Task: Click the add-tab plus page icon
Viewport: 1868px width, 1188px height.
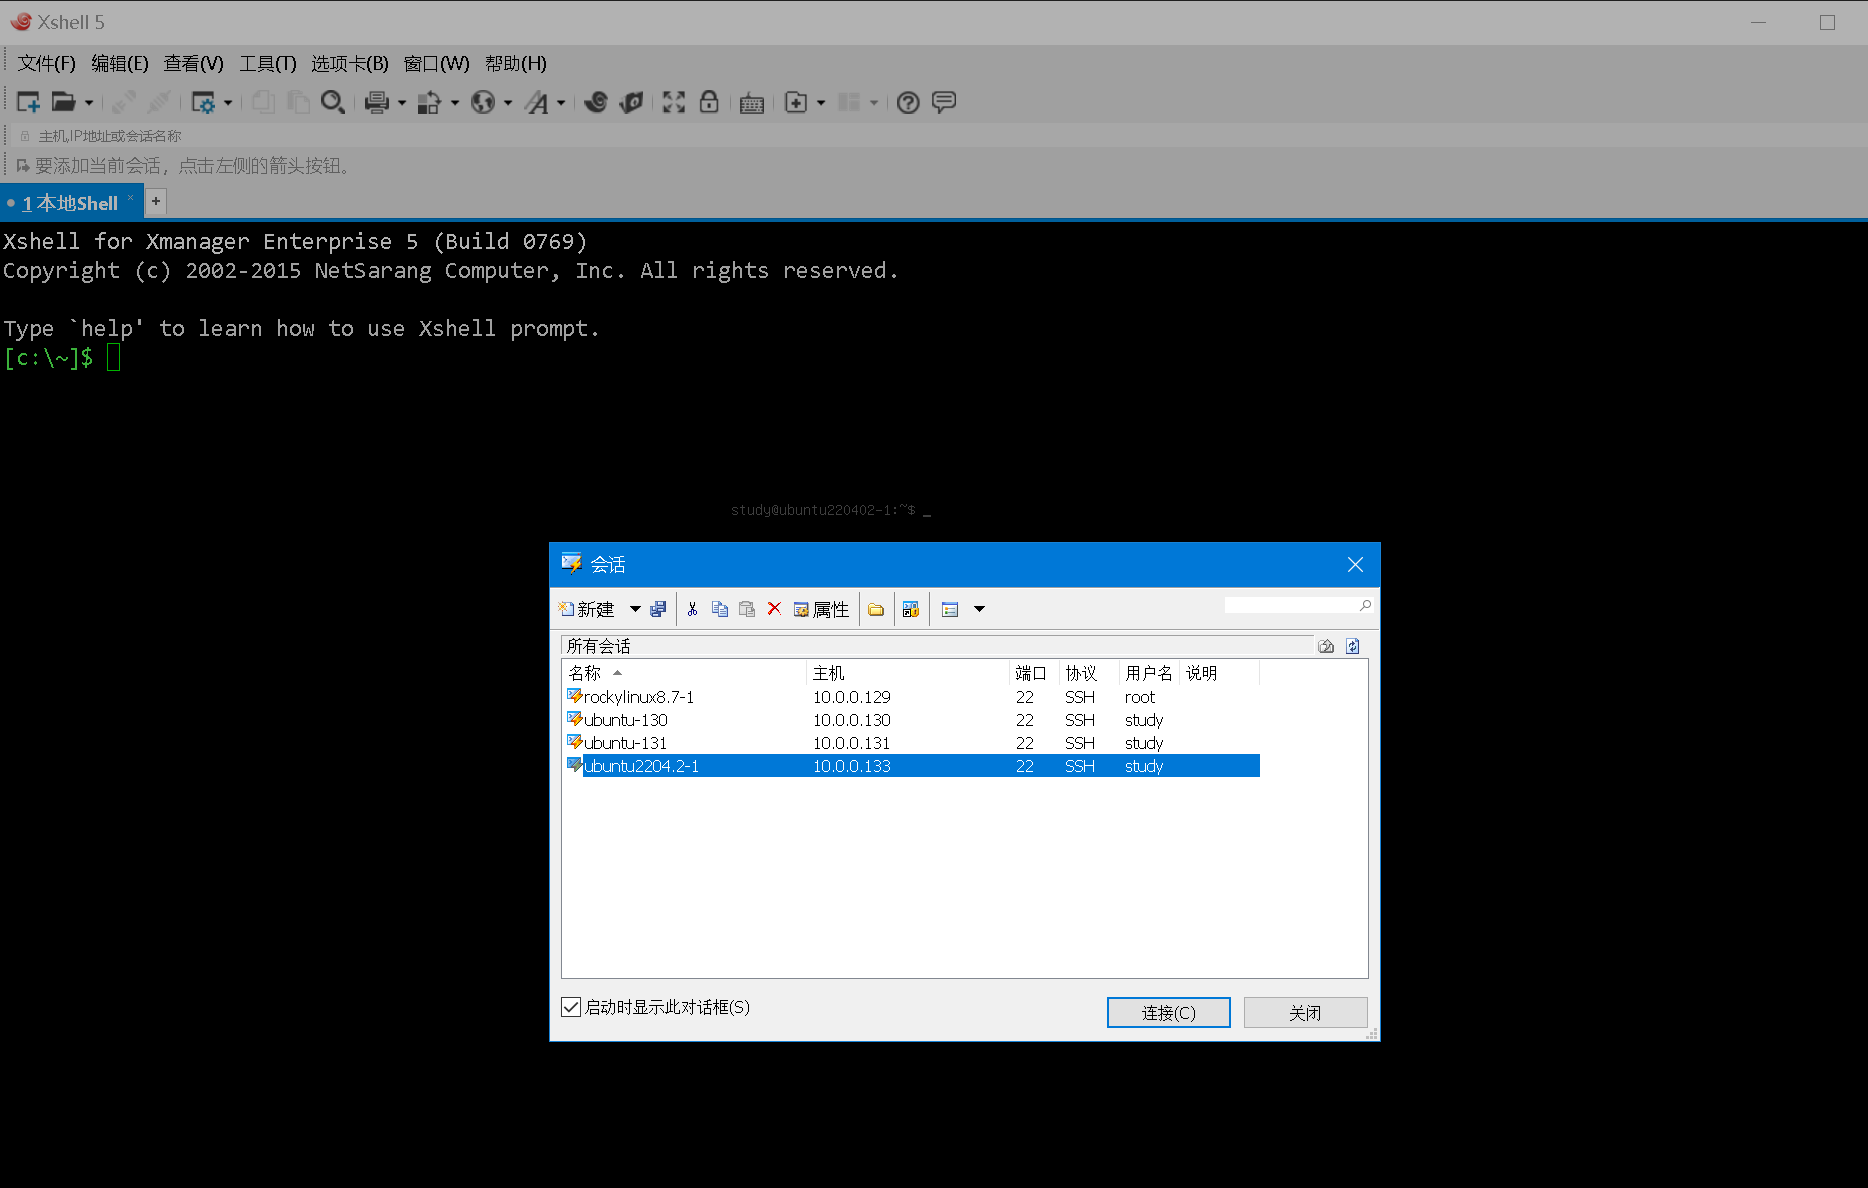Action: (x=796, y=102)
